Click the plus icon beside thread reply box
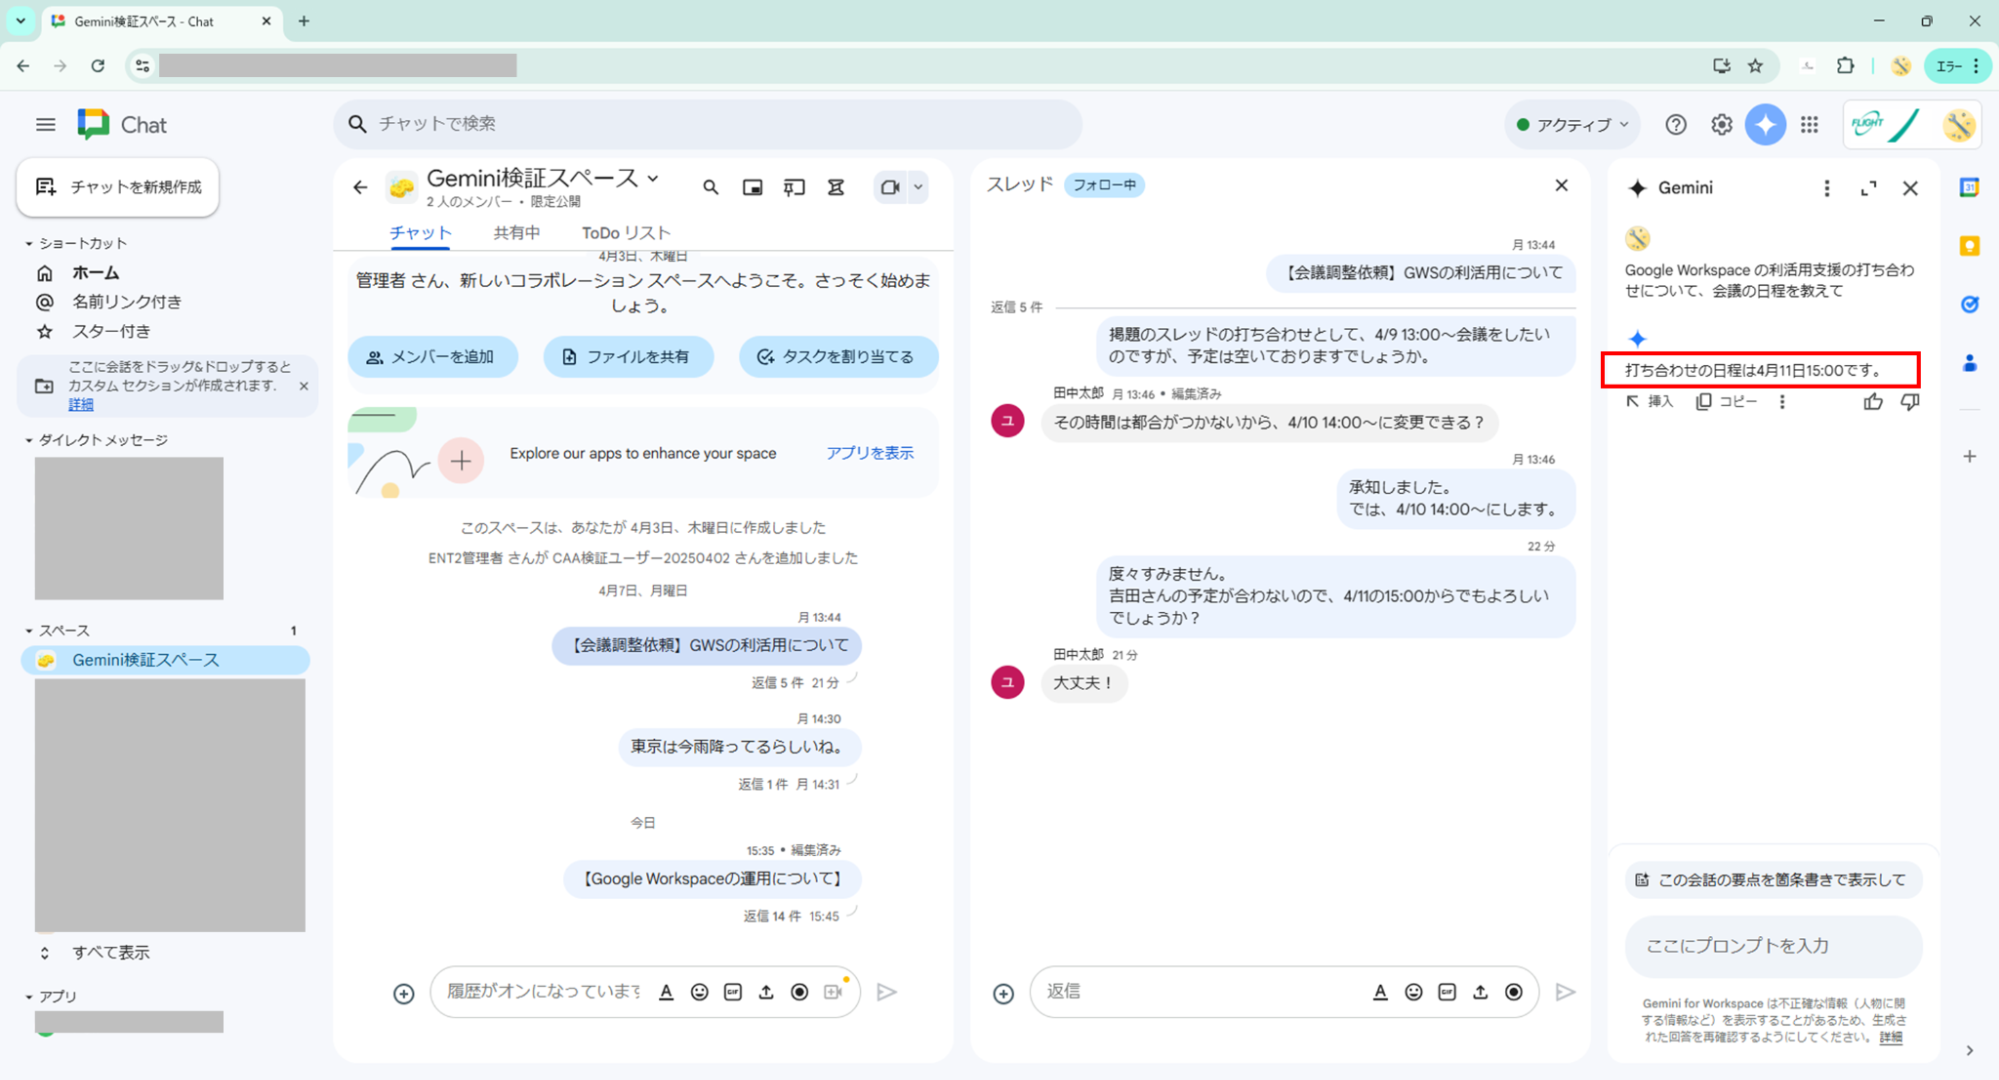 1003,993
